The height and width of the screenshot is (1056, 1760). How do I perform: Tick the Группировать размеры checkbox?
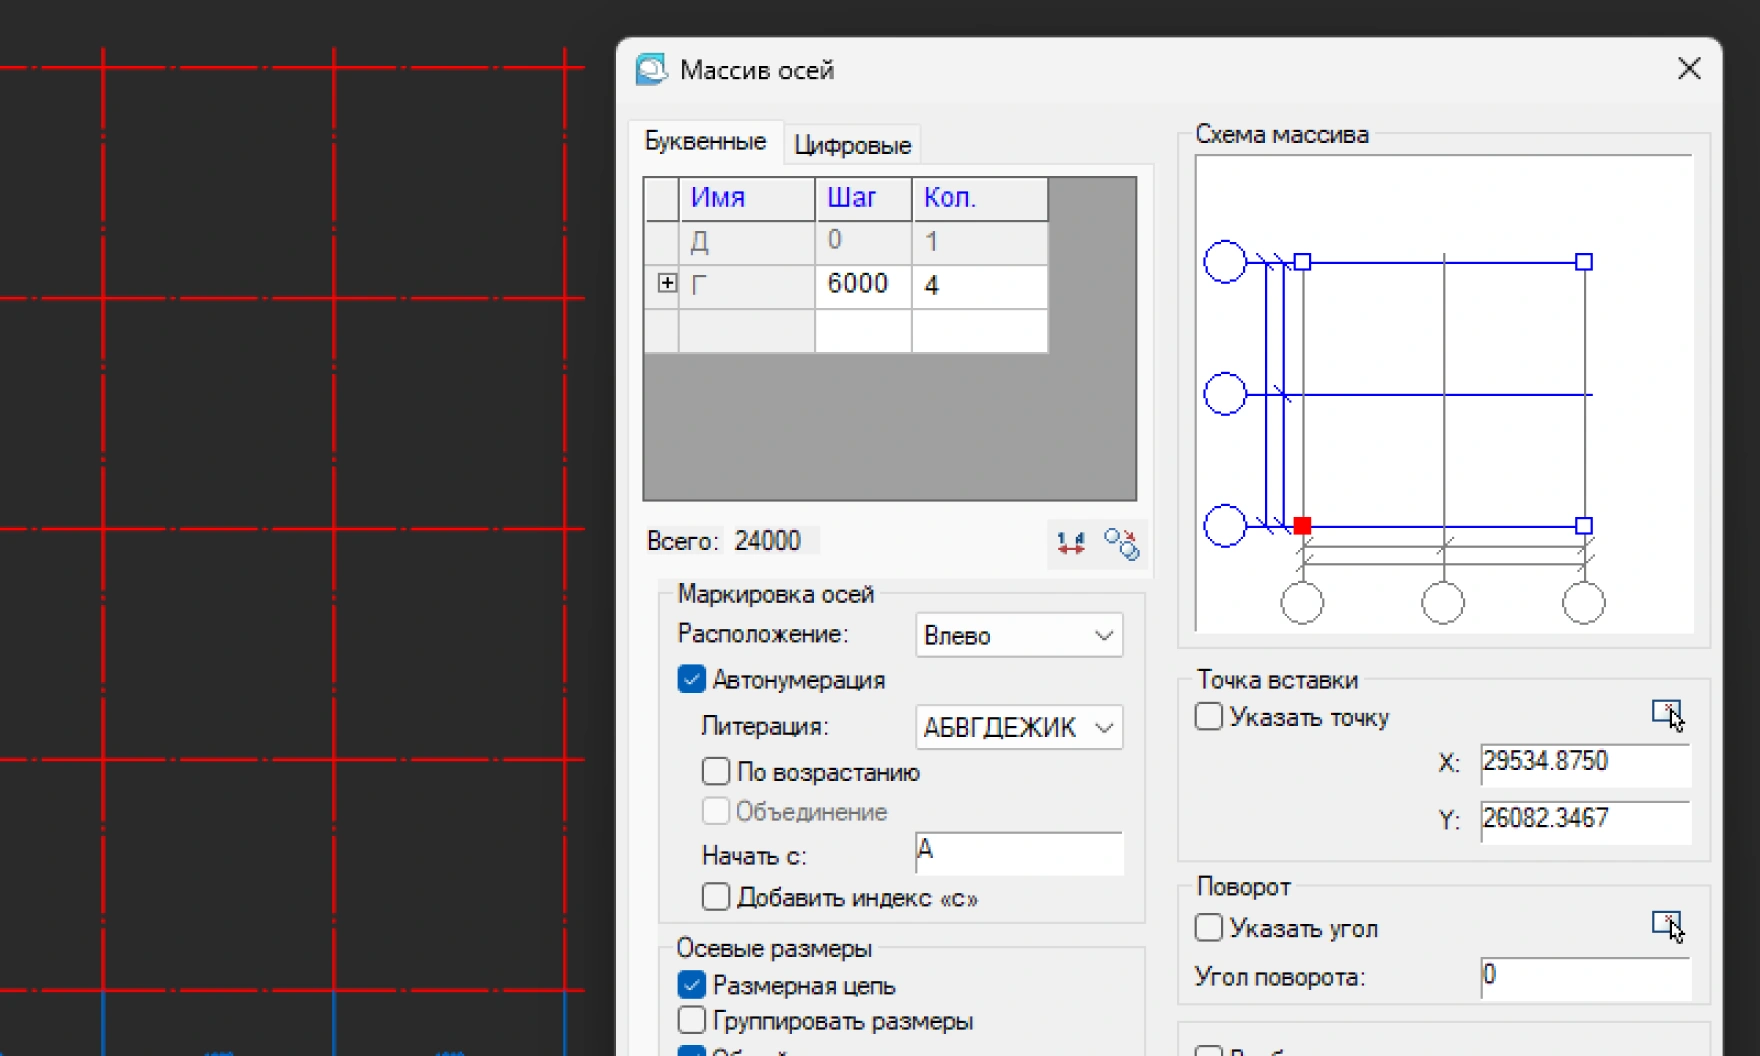691,1020
